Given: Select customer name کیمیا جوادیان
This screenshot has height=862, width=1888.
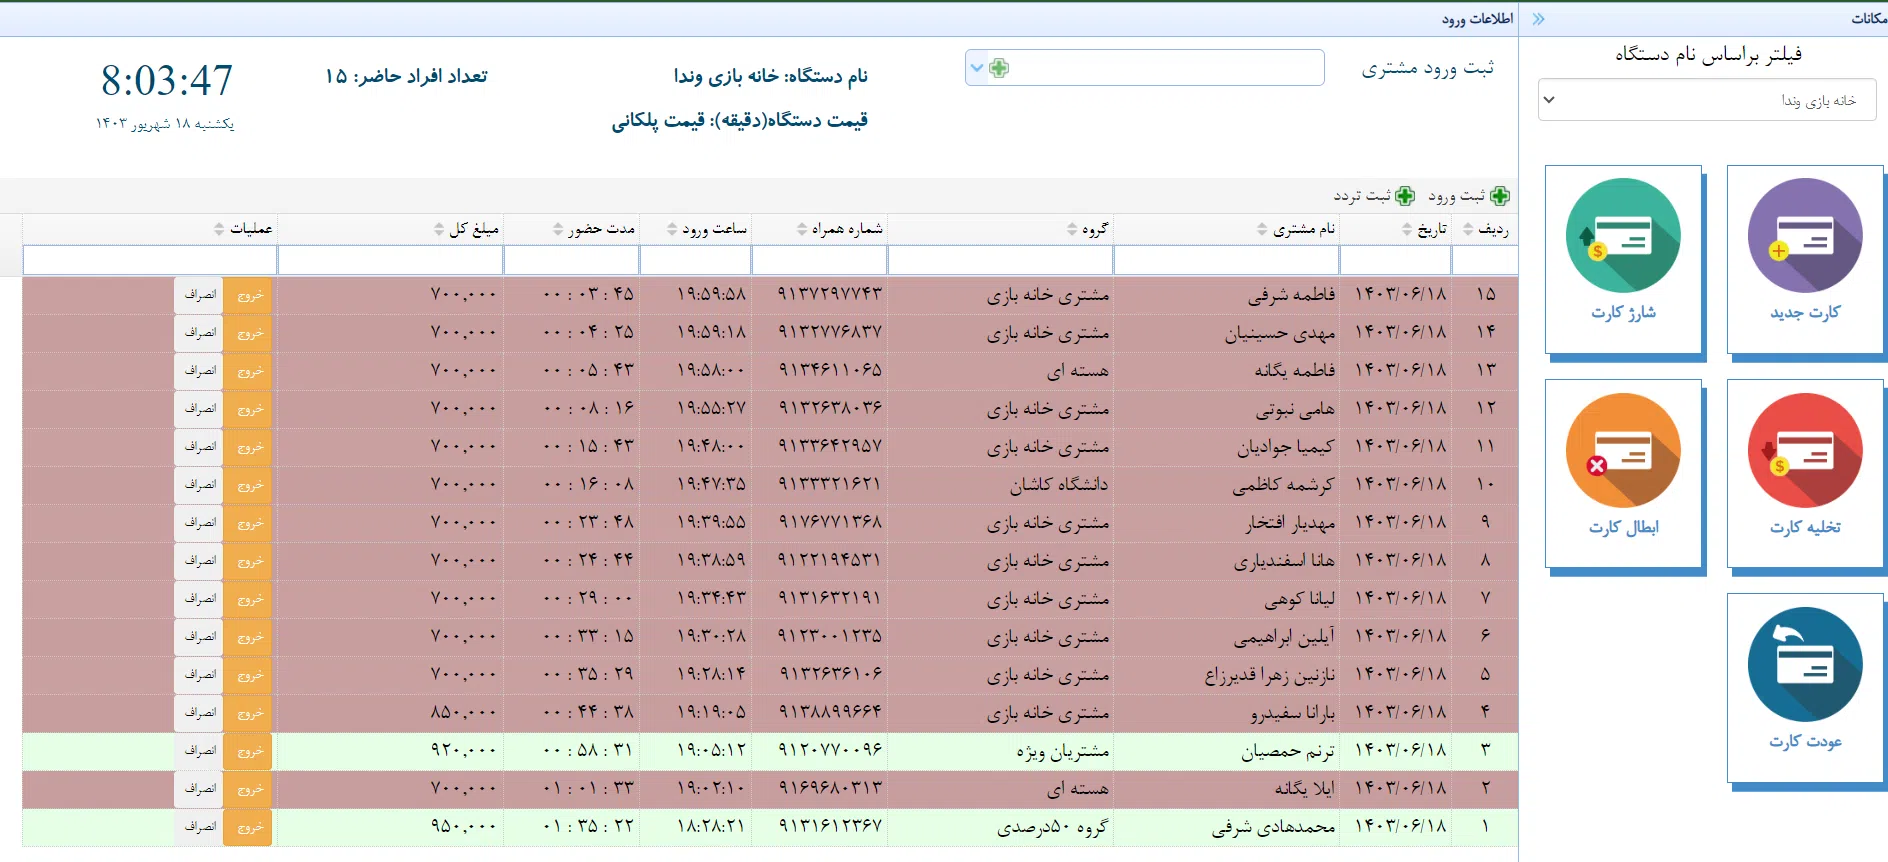Looking at the screenshot, I should 1286,447.
